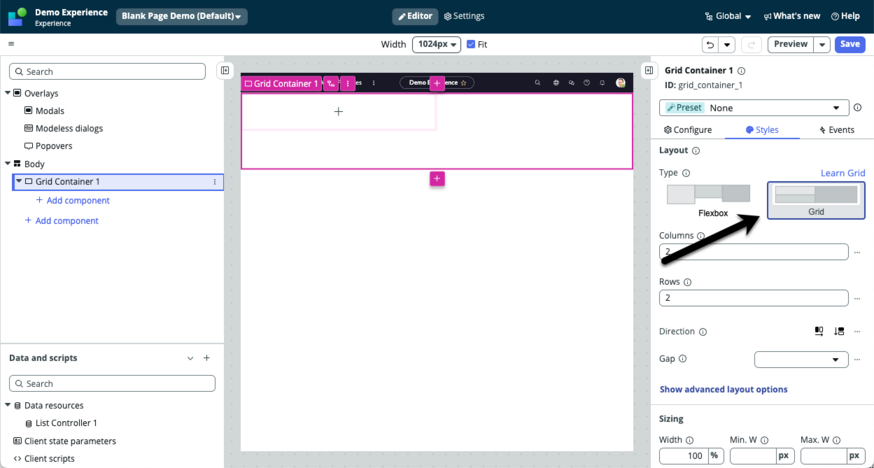Click the Preview button

[791, 45]
